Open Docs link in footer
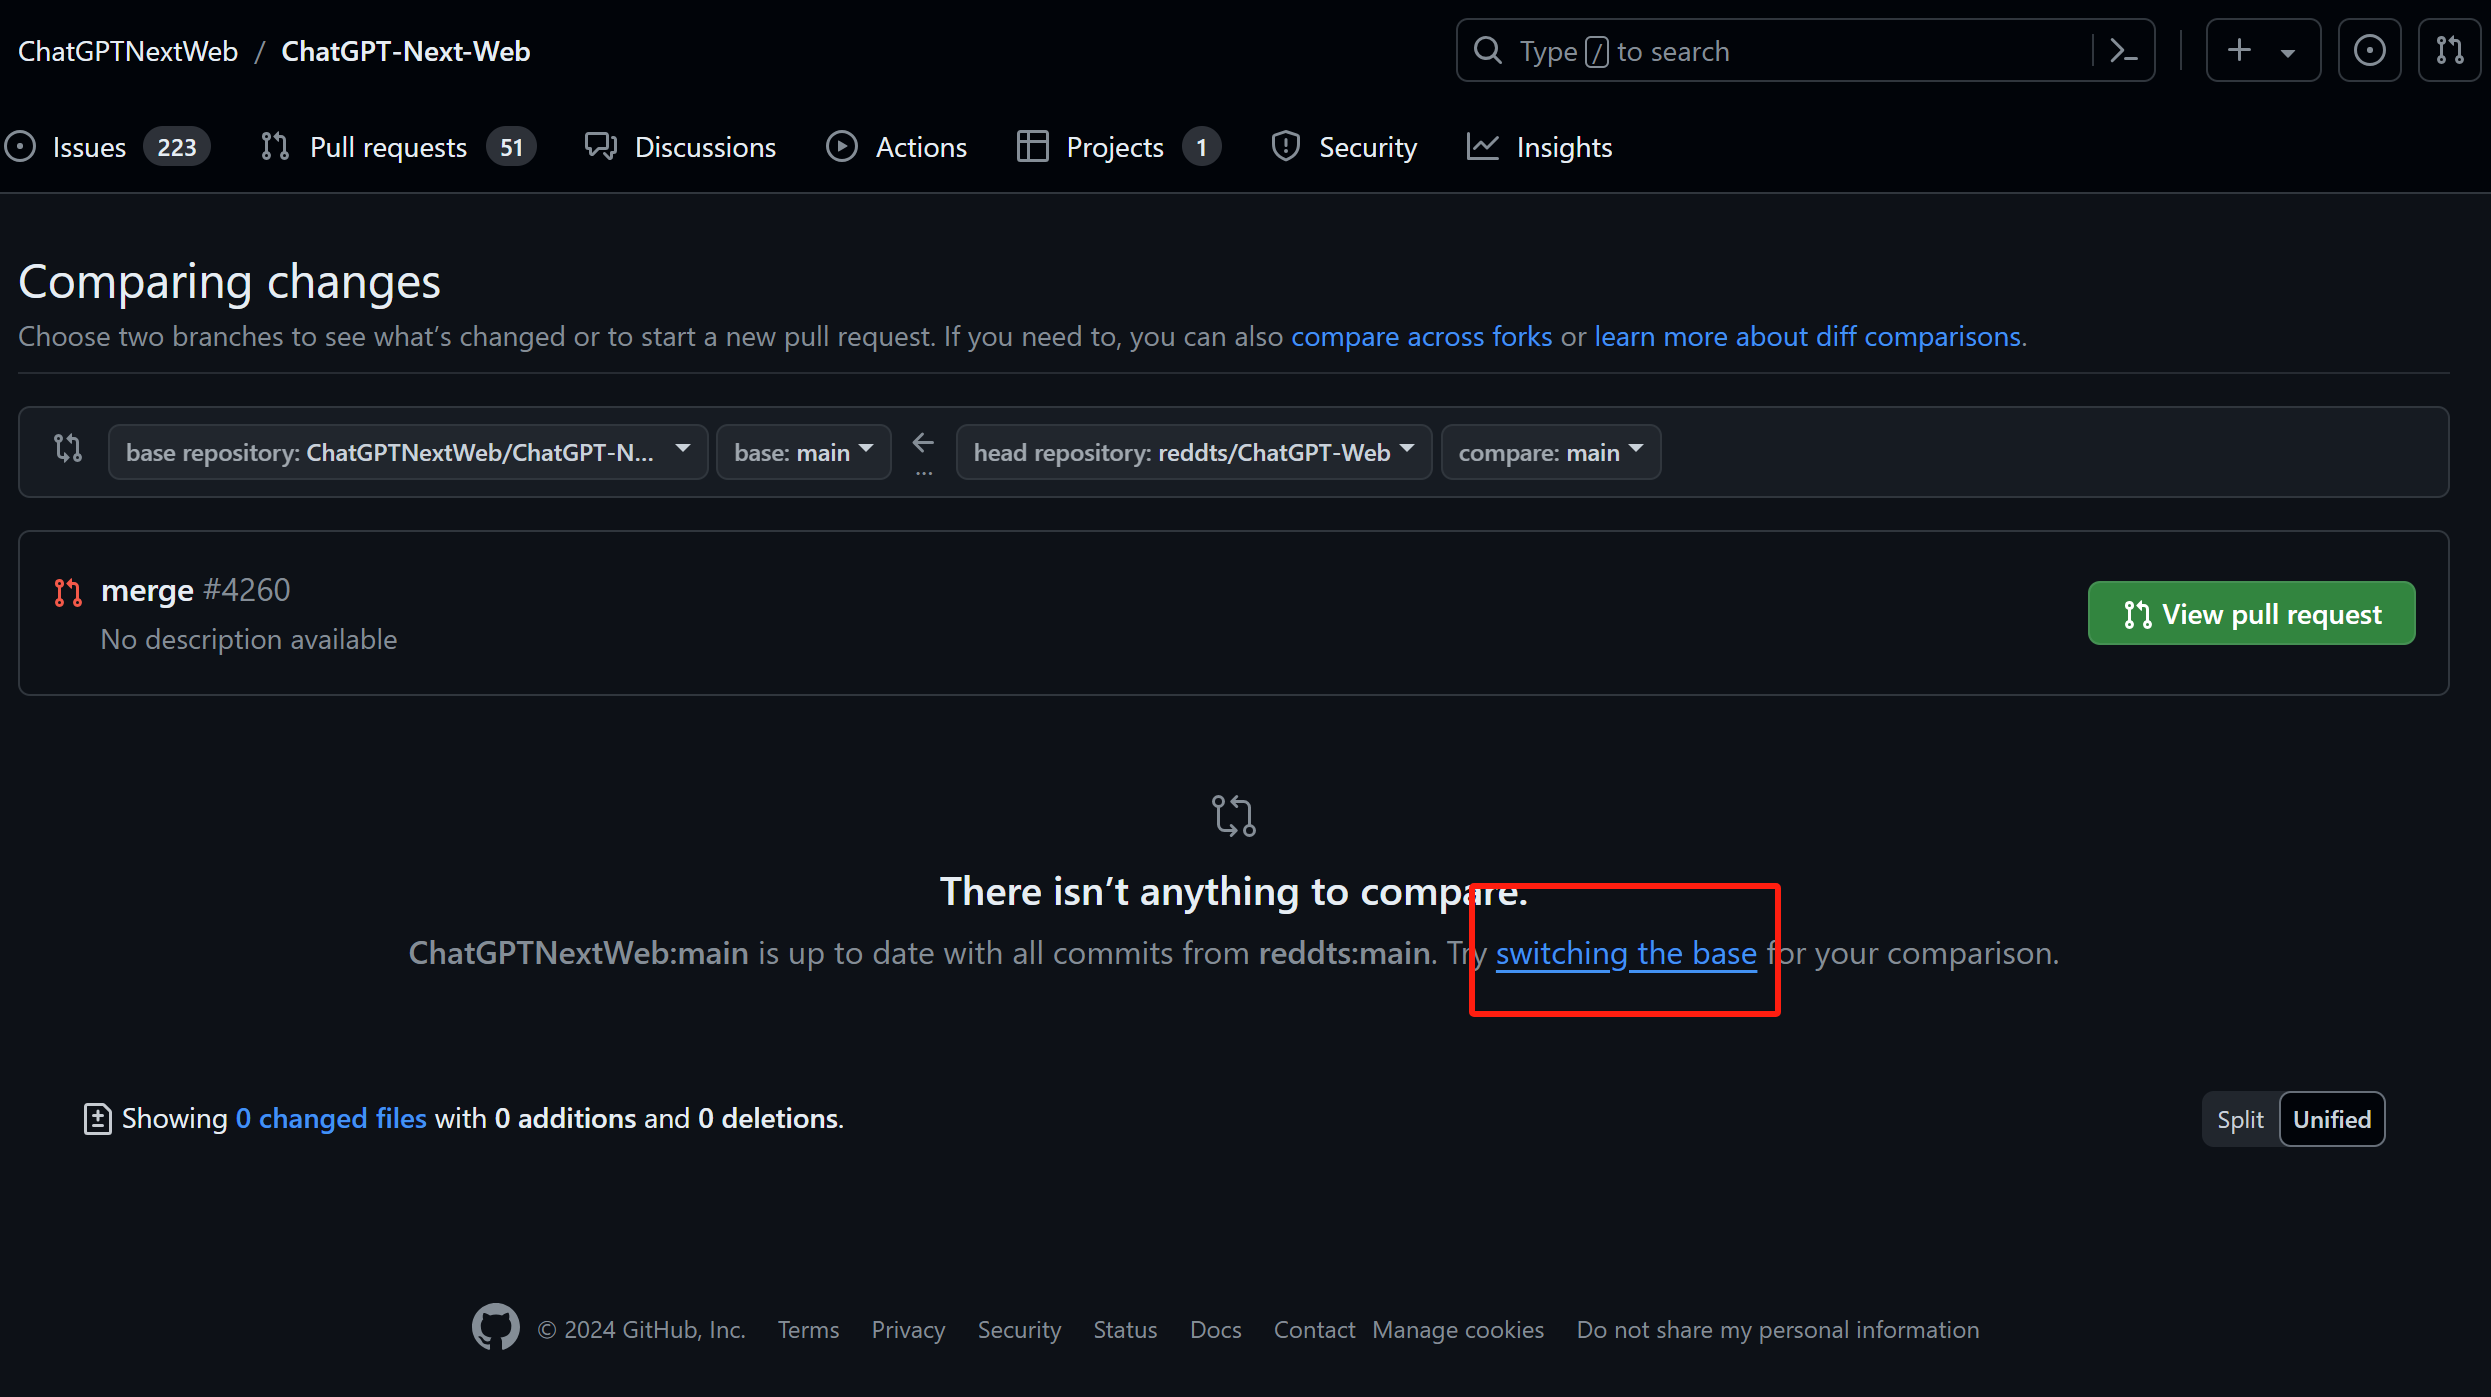The image size is (2491, 1397). tap(1215, 1329)
